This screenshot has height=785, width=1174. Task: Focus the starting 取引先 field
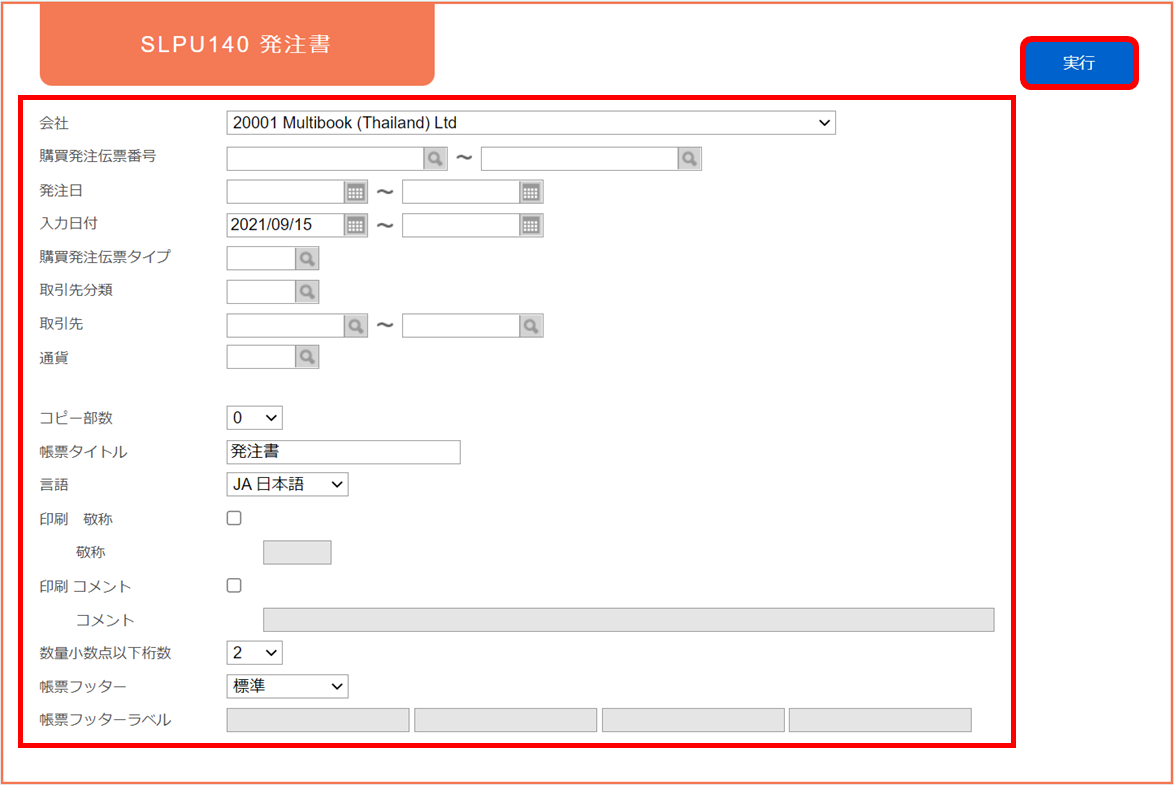pyautogui.click(x=286, y=326)
